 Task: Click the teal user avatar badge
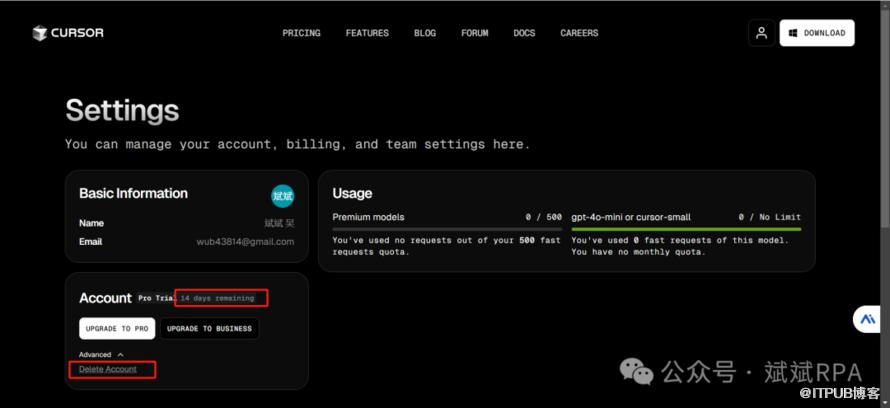(x=282, y=195)
